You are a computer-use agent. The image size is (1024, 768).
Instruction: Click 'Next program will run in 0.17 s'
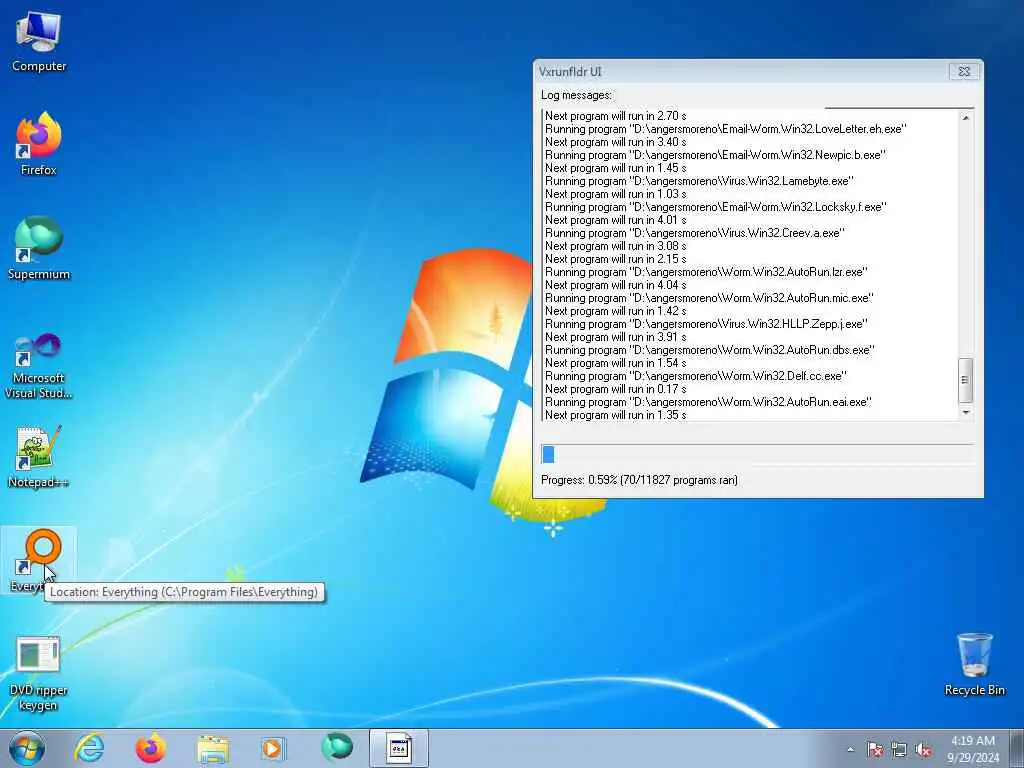616,389
